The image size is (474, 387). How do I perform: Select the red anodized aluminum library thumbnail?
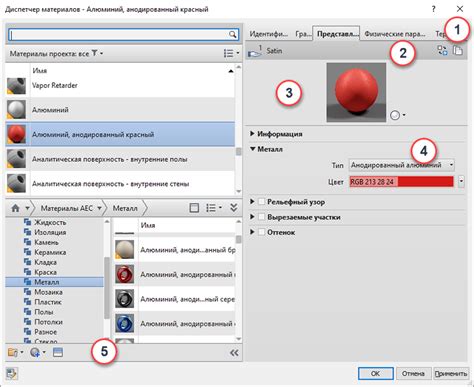click(124, 274)
